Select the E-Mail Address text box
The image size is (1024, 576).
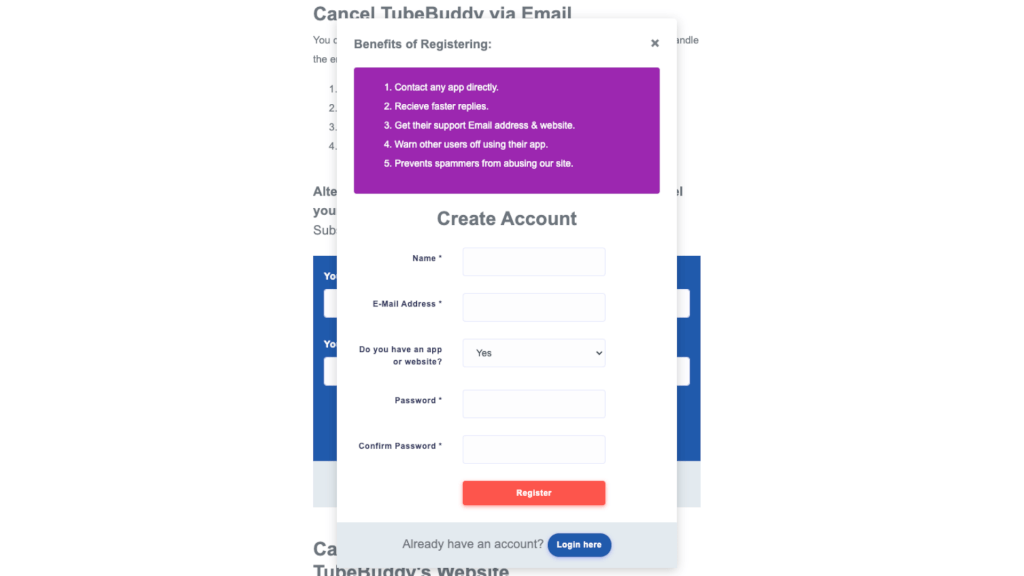[x=534, y=307]
